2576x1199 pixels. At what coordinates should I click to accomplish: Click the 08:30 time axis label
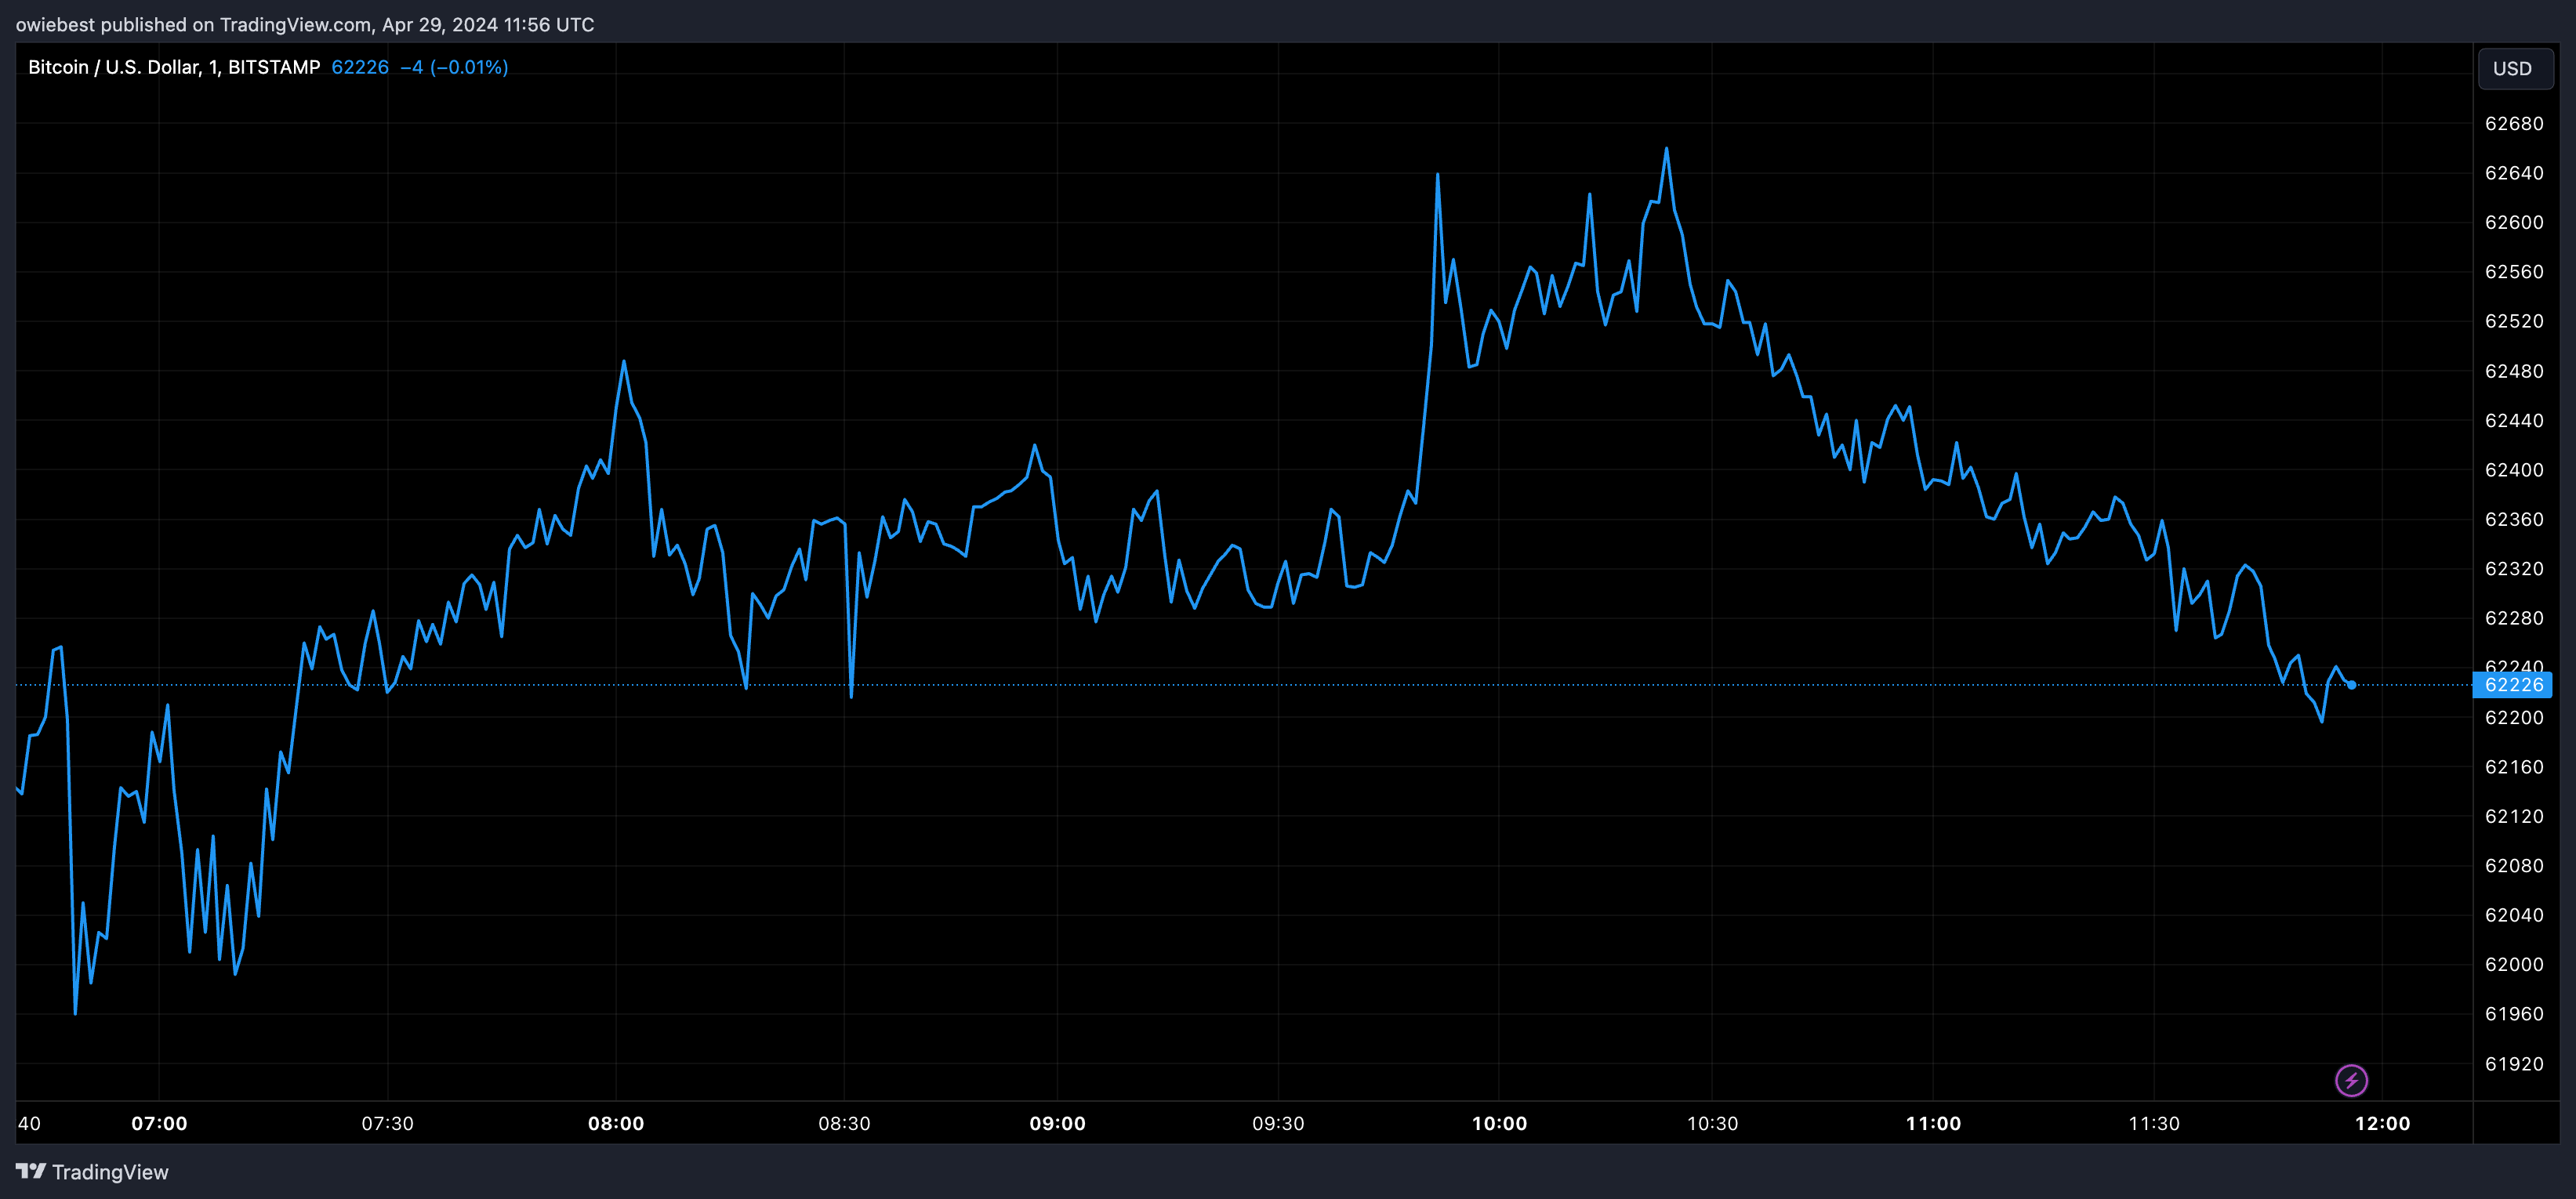click(844, 1123)
